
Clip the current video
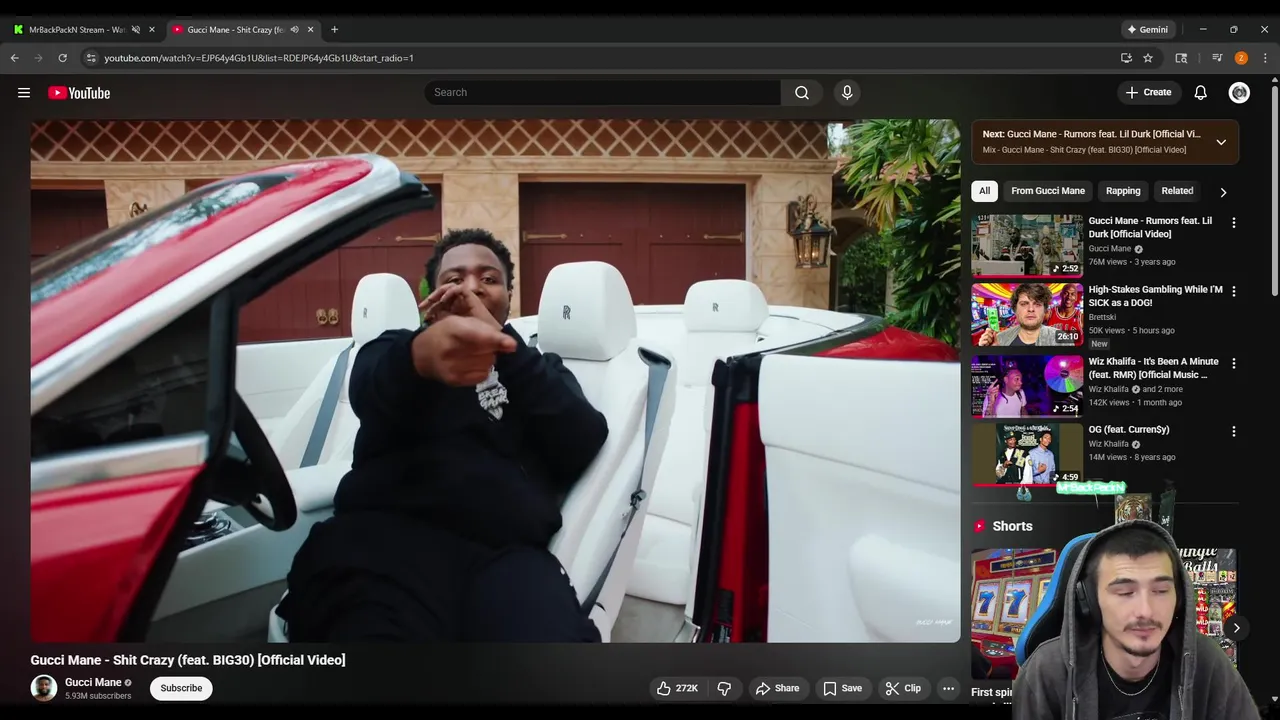(903, 688)
